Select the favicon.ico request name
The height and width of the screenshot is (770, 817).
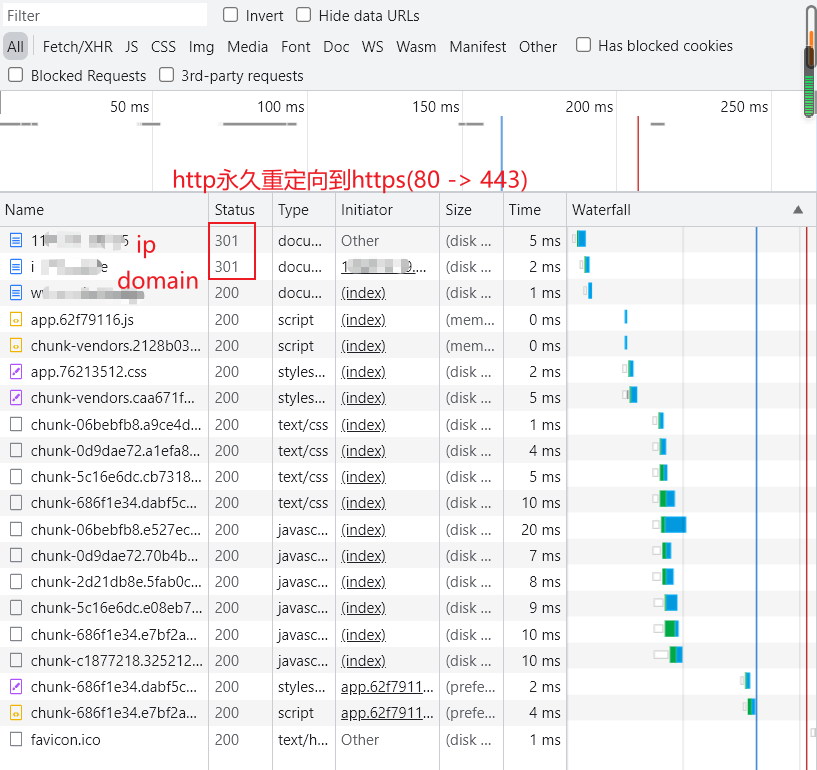pos(65,739)
